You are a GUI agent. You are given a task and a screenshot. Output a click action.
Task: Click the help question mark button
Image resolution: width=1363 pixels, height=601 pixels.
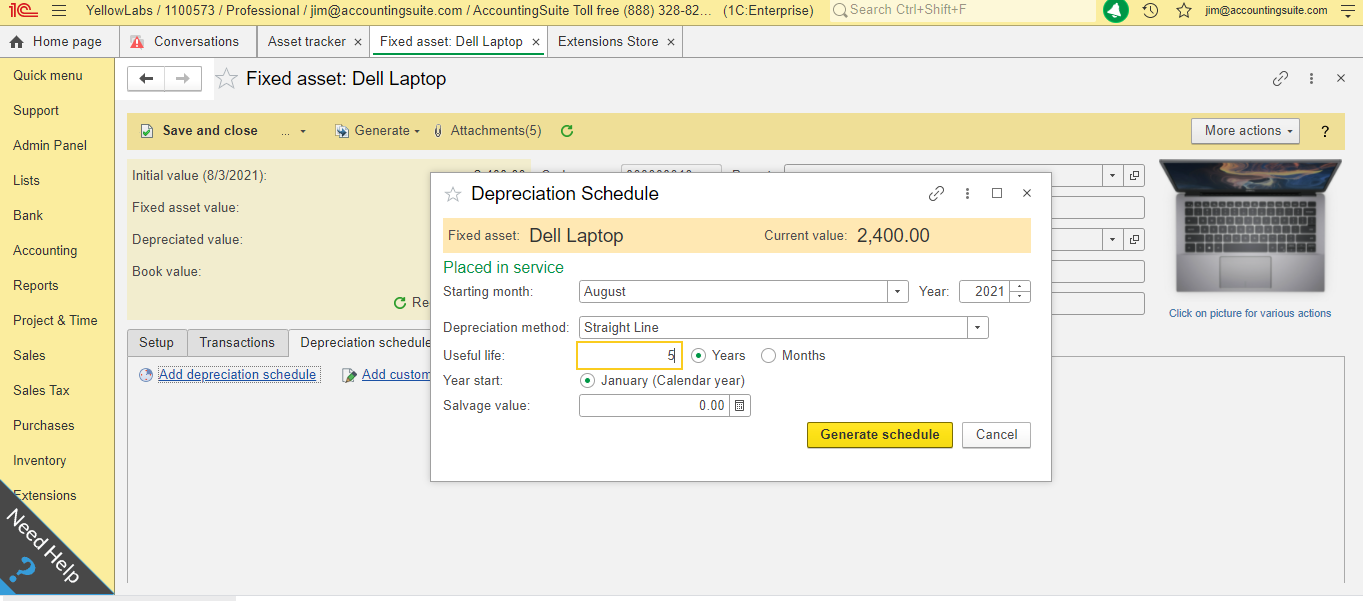1326,132
